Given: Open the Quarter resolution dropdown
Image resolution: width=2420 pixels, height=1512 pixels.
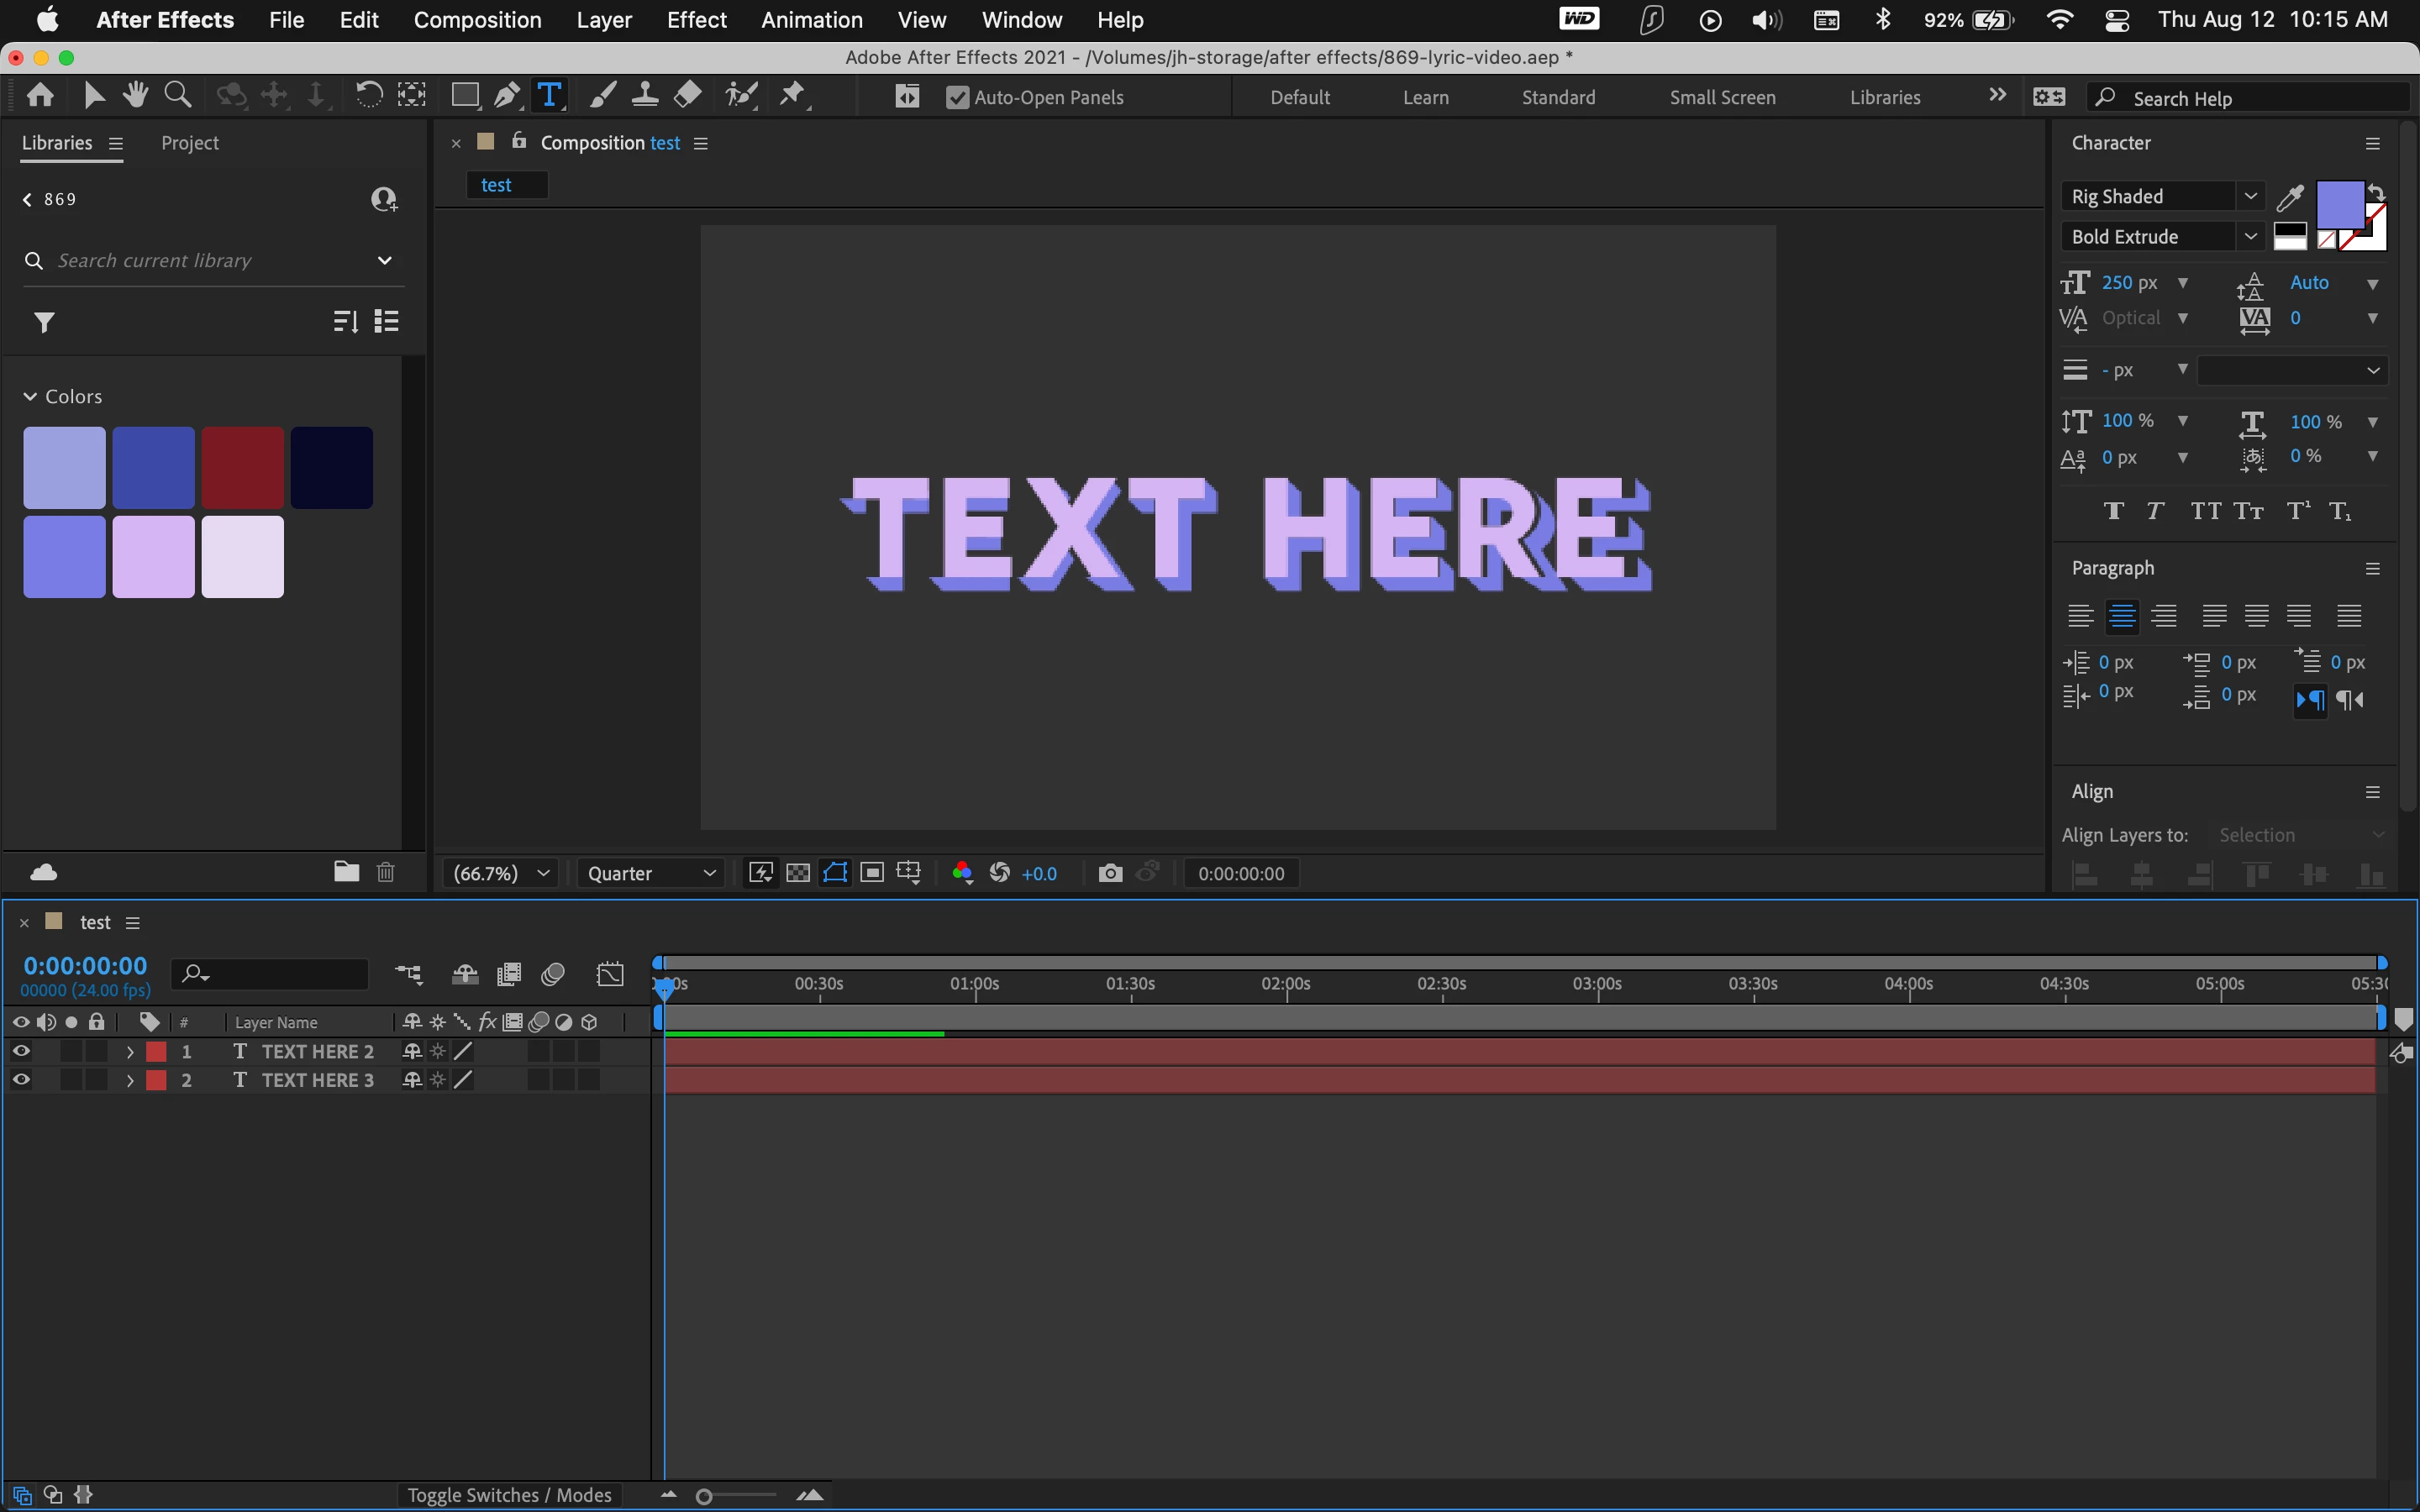Looking at the screenshot, I should click(x=651, y=873).
